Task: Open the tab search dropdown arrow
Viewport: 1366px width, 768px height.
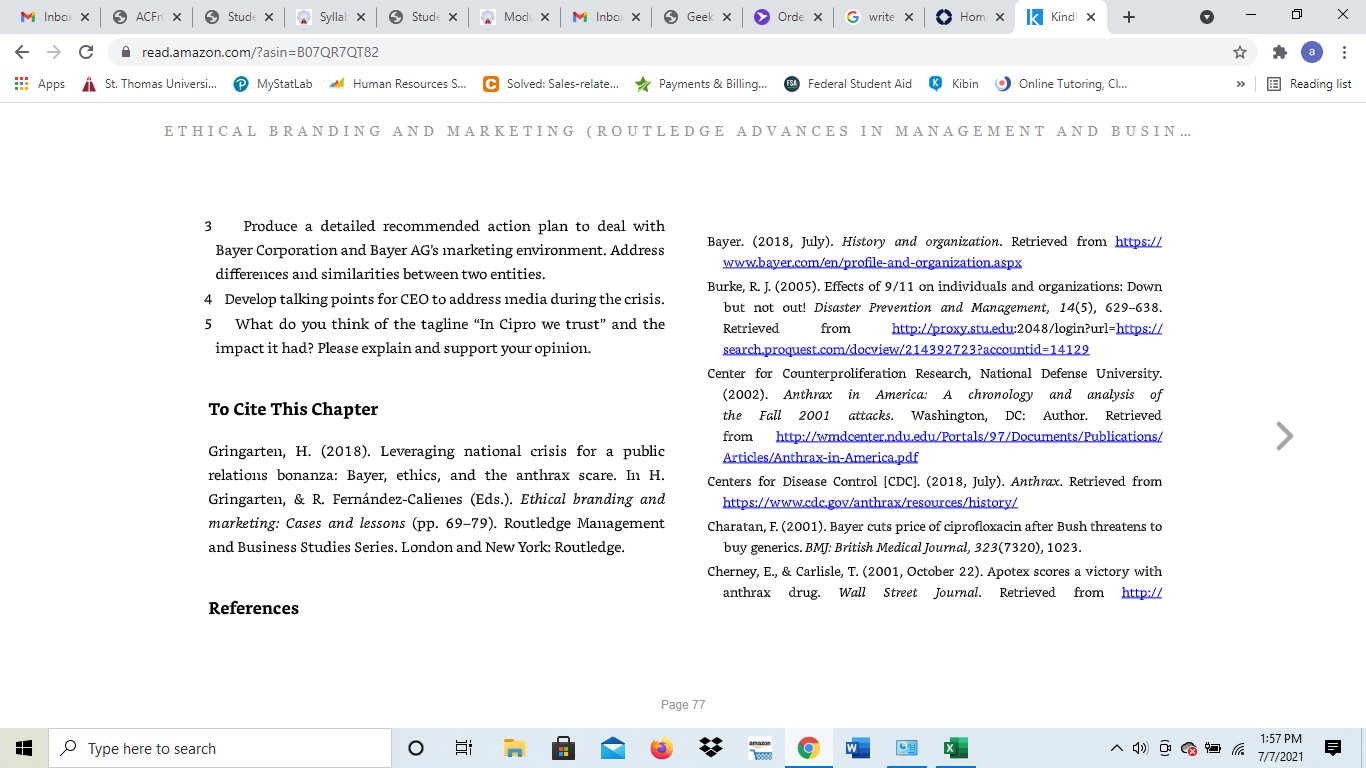Action: tap(1207, 17)
